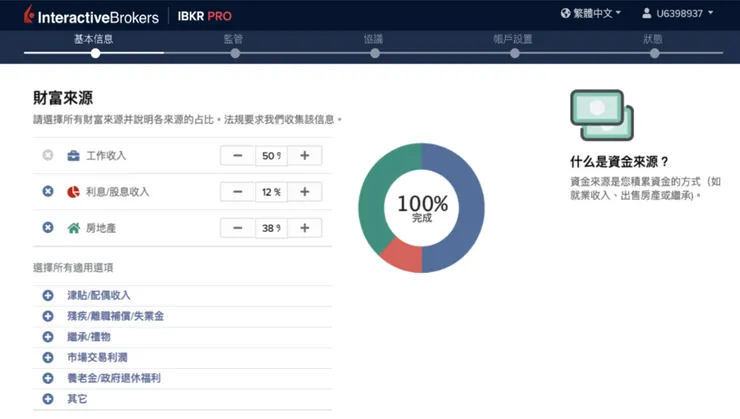740x419 pixels.
Task: Click the 什么是資金來源? heading
Action: click(619, 162)
